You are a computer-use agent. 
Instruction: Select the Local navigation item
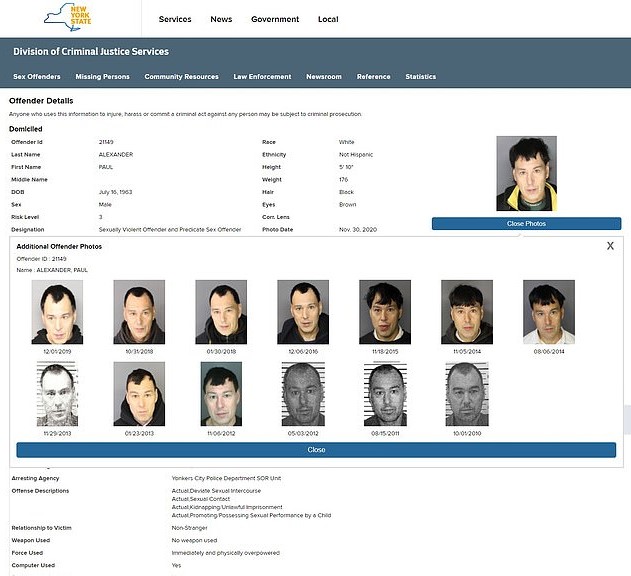[328, 19]
